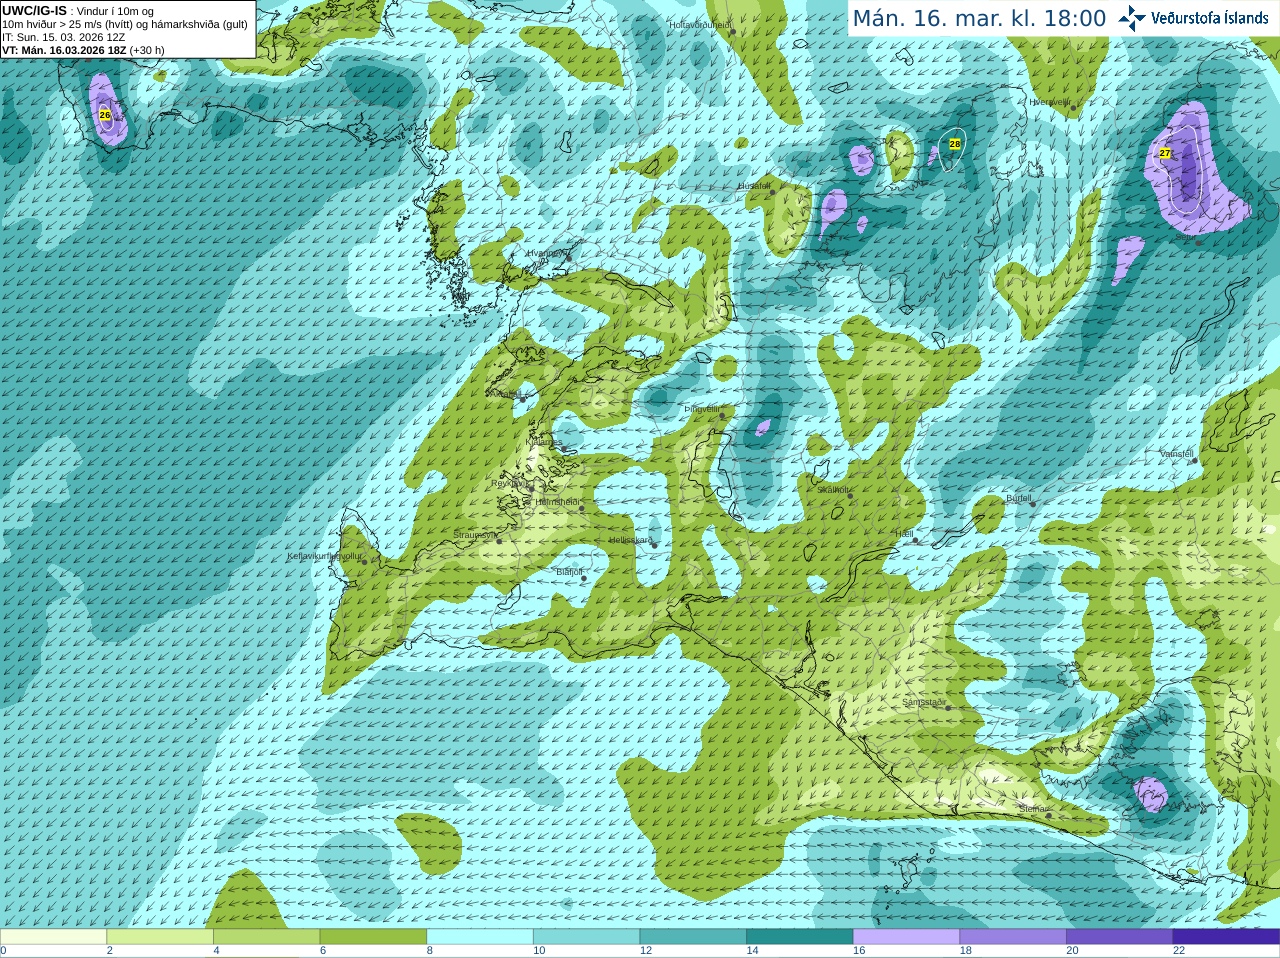The height and width of the screenshot is (958, 1280).
Task: Click the Steinar station label
Action: pos(1033,808)
